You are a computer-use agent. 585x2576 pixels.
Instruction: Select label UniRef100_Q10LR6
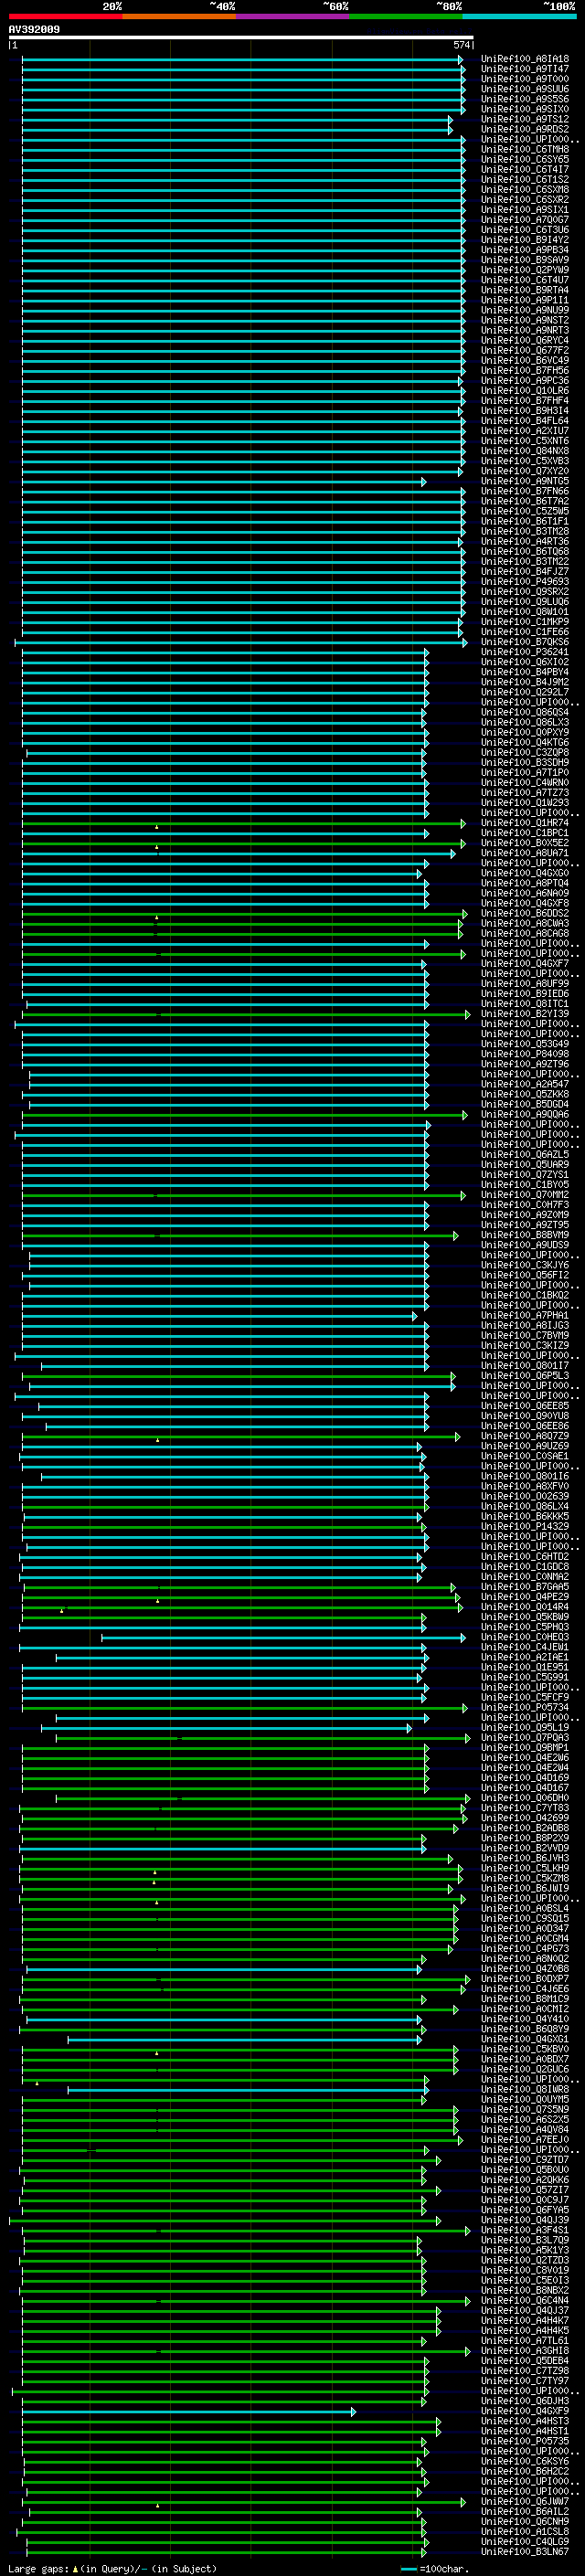(525, 391)
